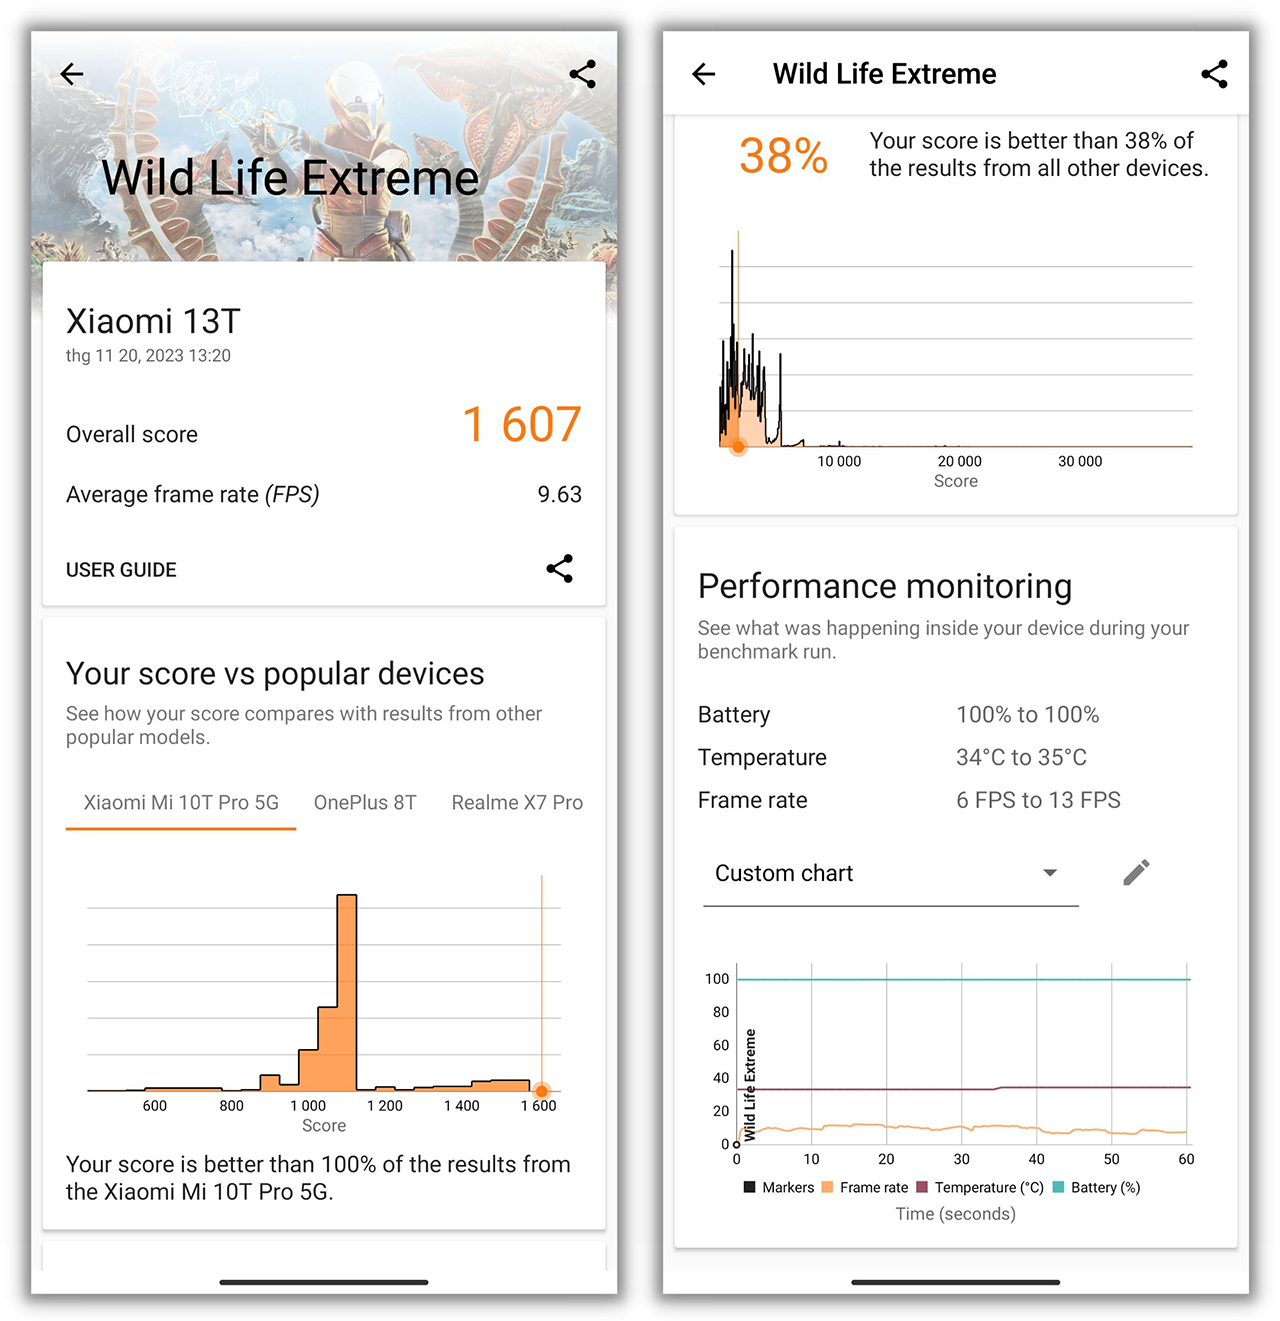
Task: Click the 38% percentile figure
Action: (x=784, y=156)
